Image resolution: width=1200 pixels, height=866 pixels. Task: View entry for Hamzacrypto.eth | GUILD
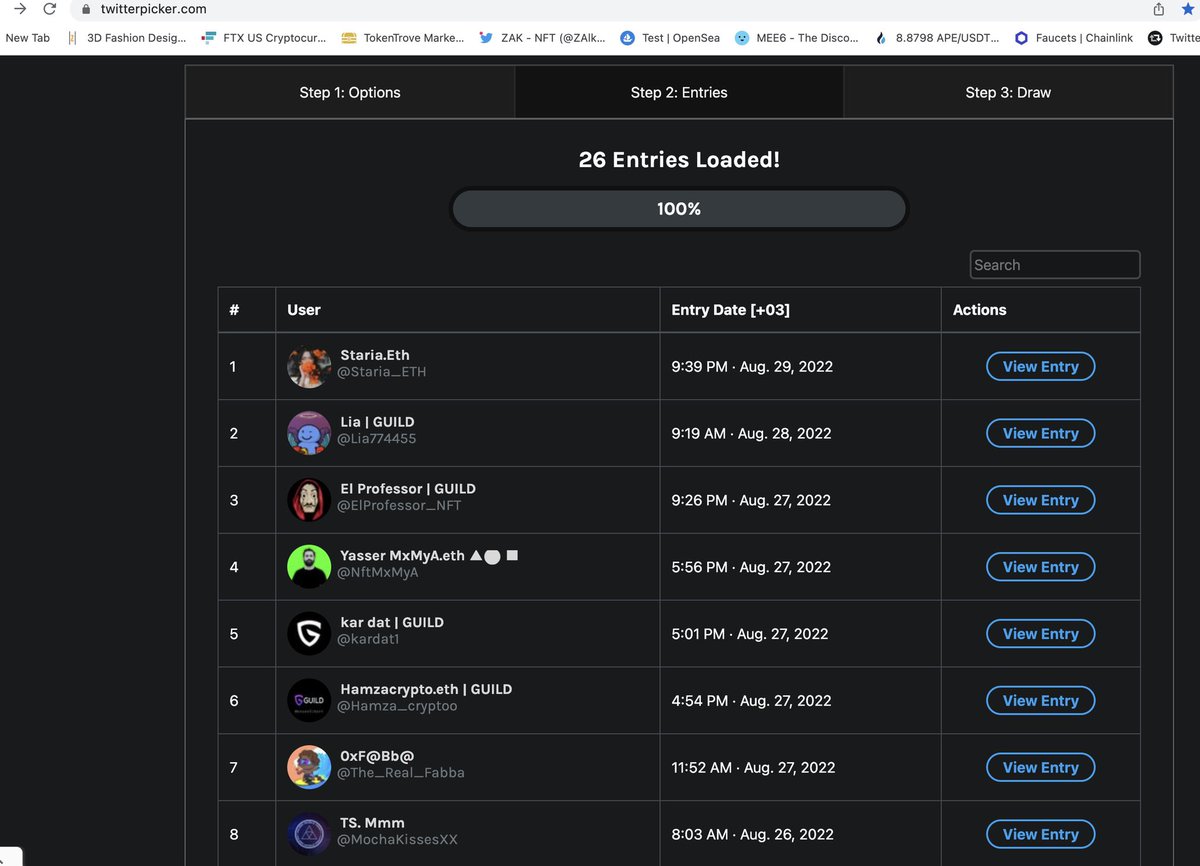[1040, 701]
